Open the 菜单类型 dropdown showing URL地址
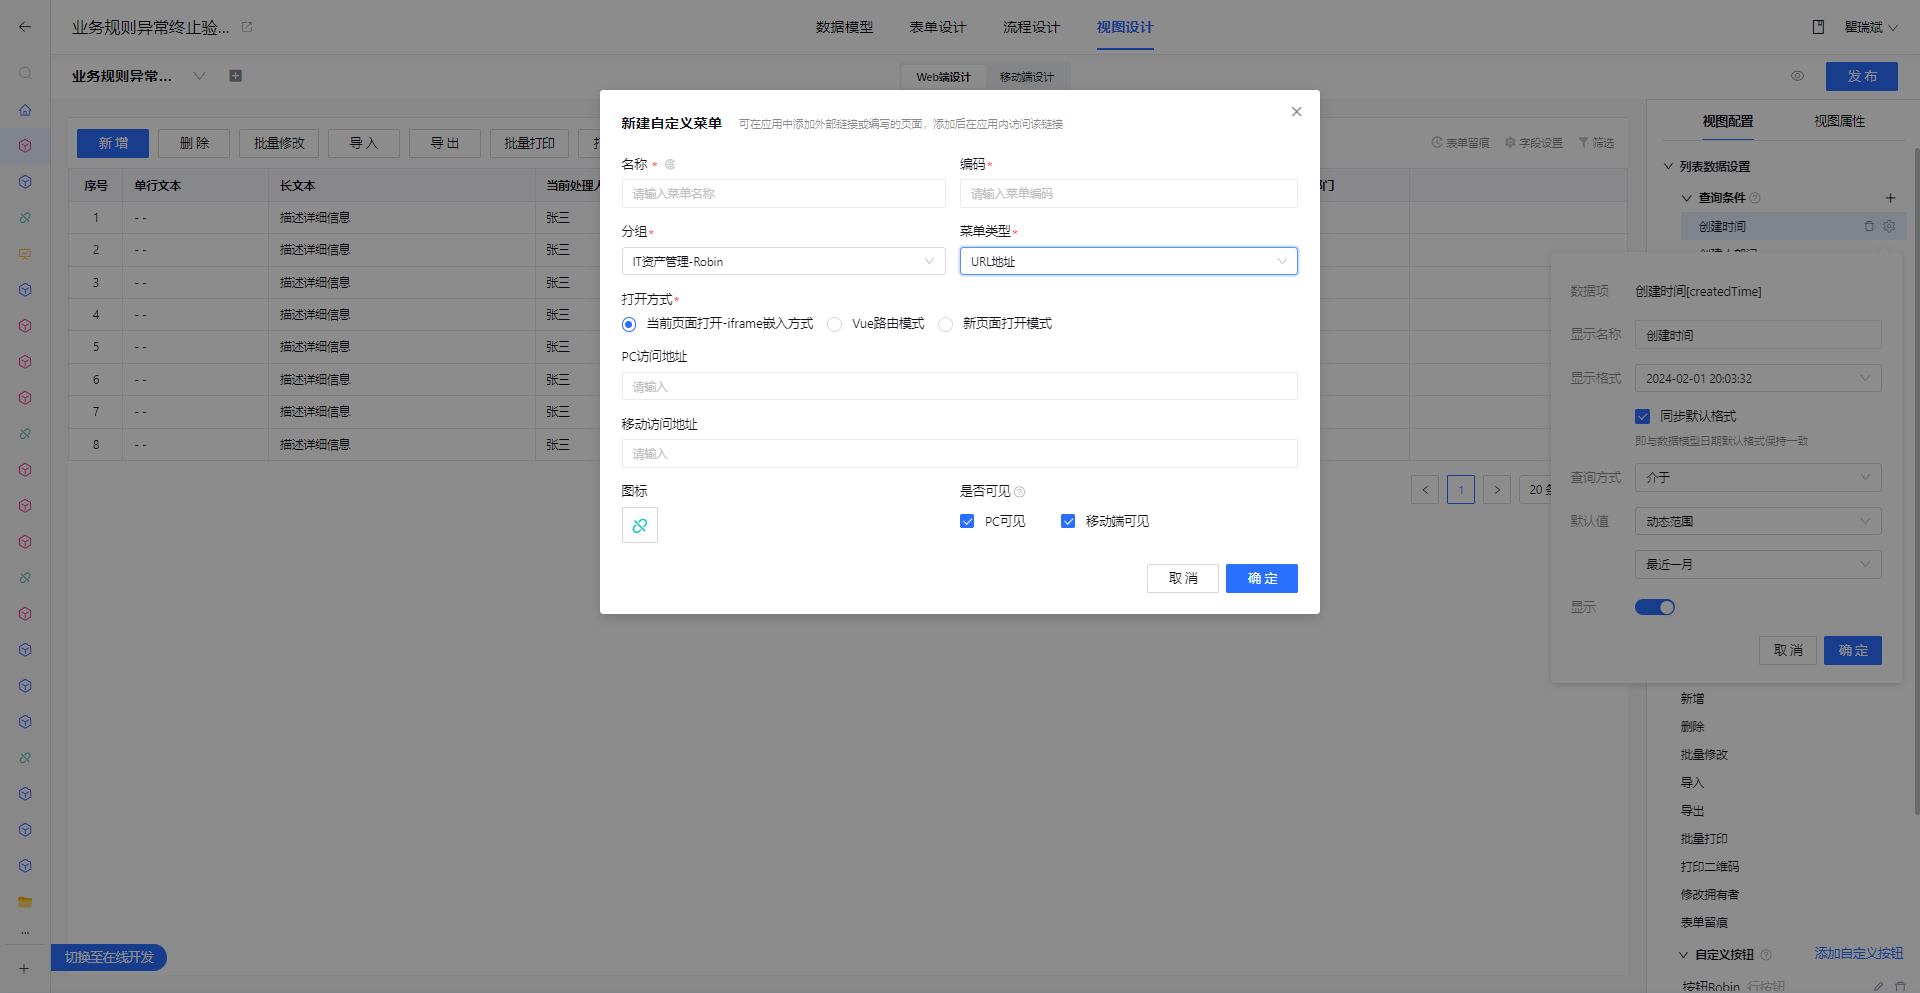1920x993 pixels. click(1128, 261)
